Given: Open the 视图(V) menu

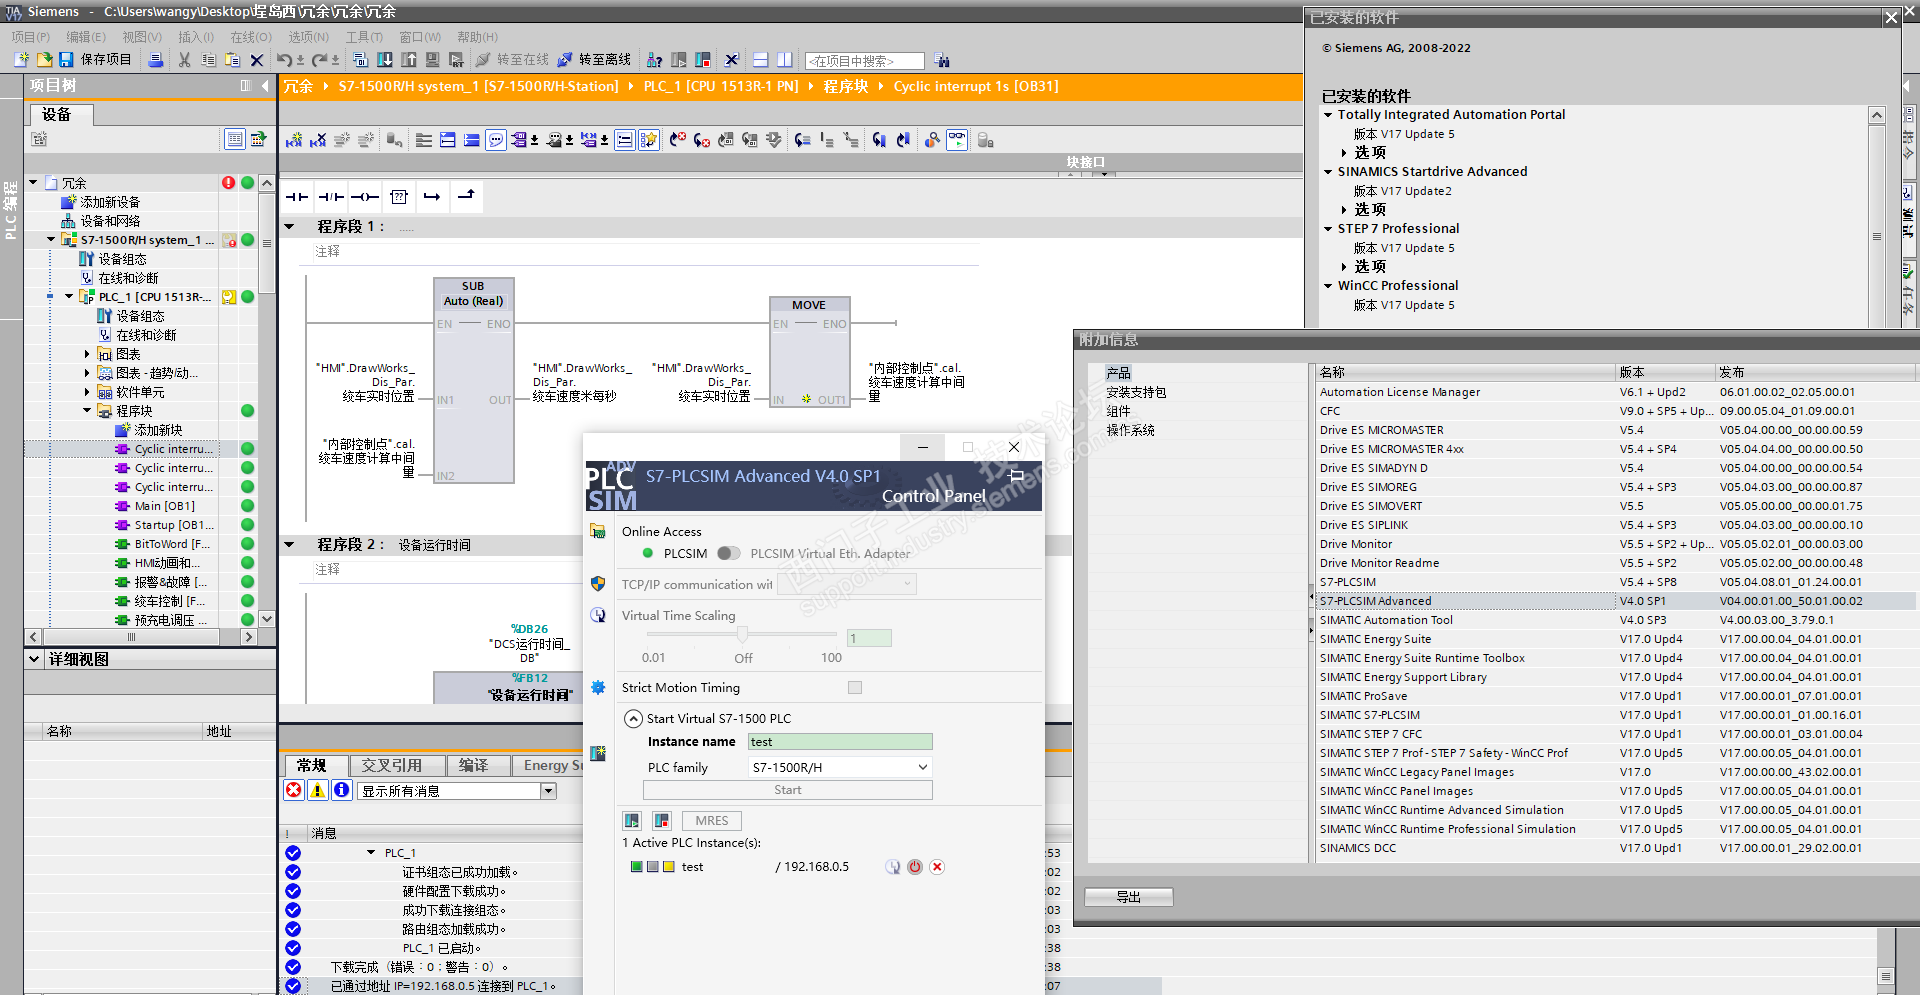Looking at the screenshot, I should click(x=142, y=37).
